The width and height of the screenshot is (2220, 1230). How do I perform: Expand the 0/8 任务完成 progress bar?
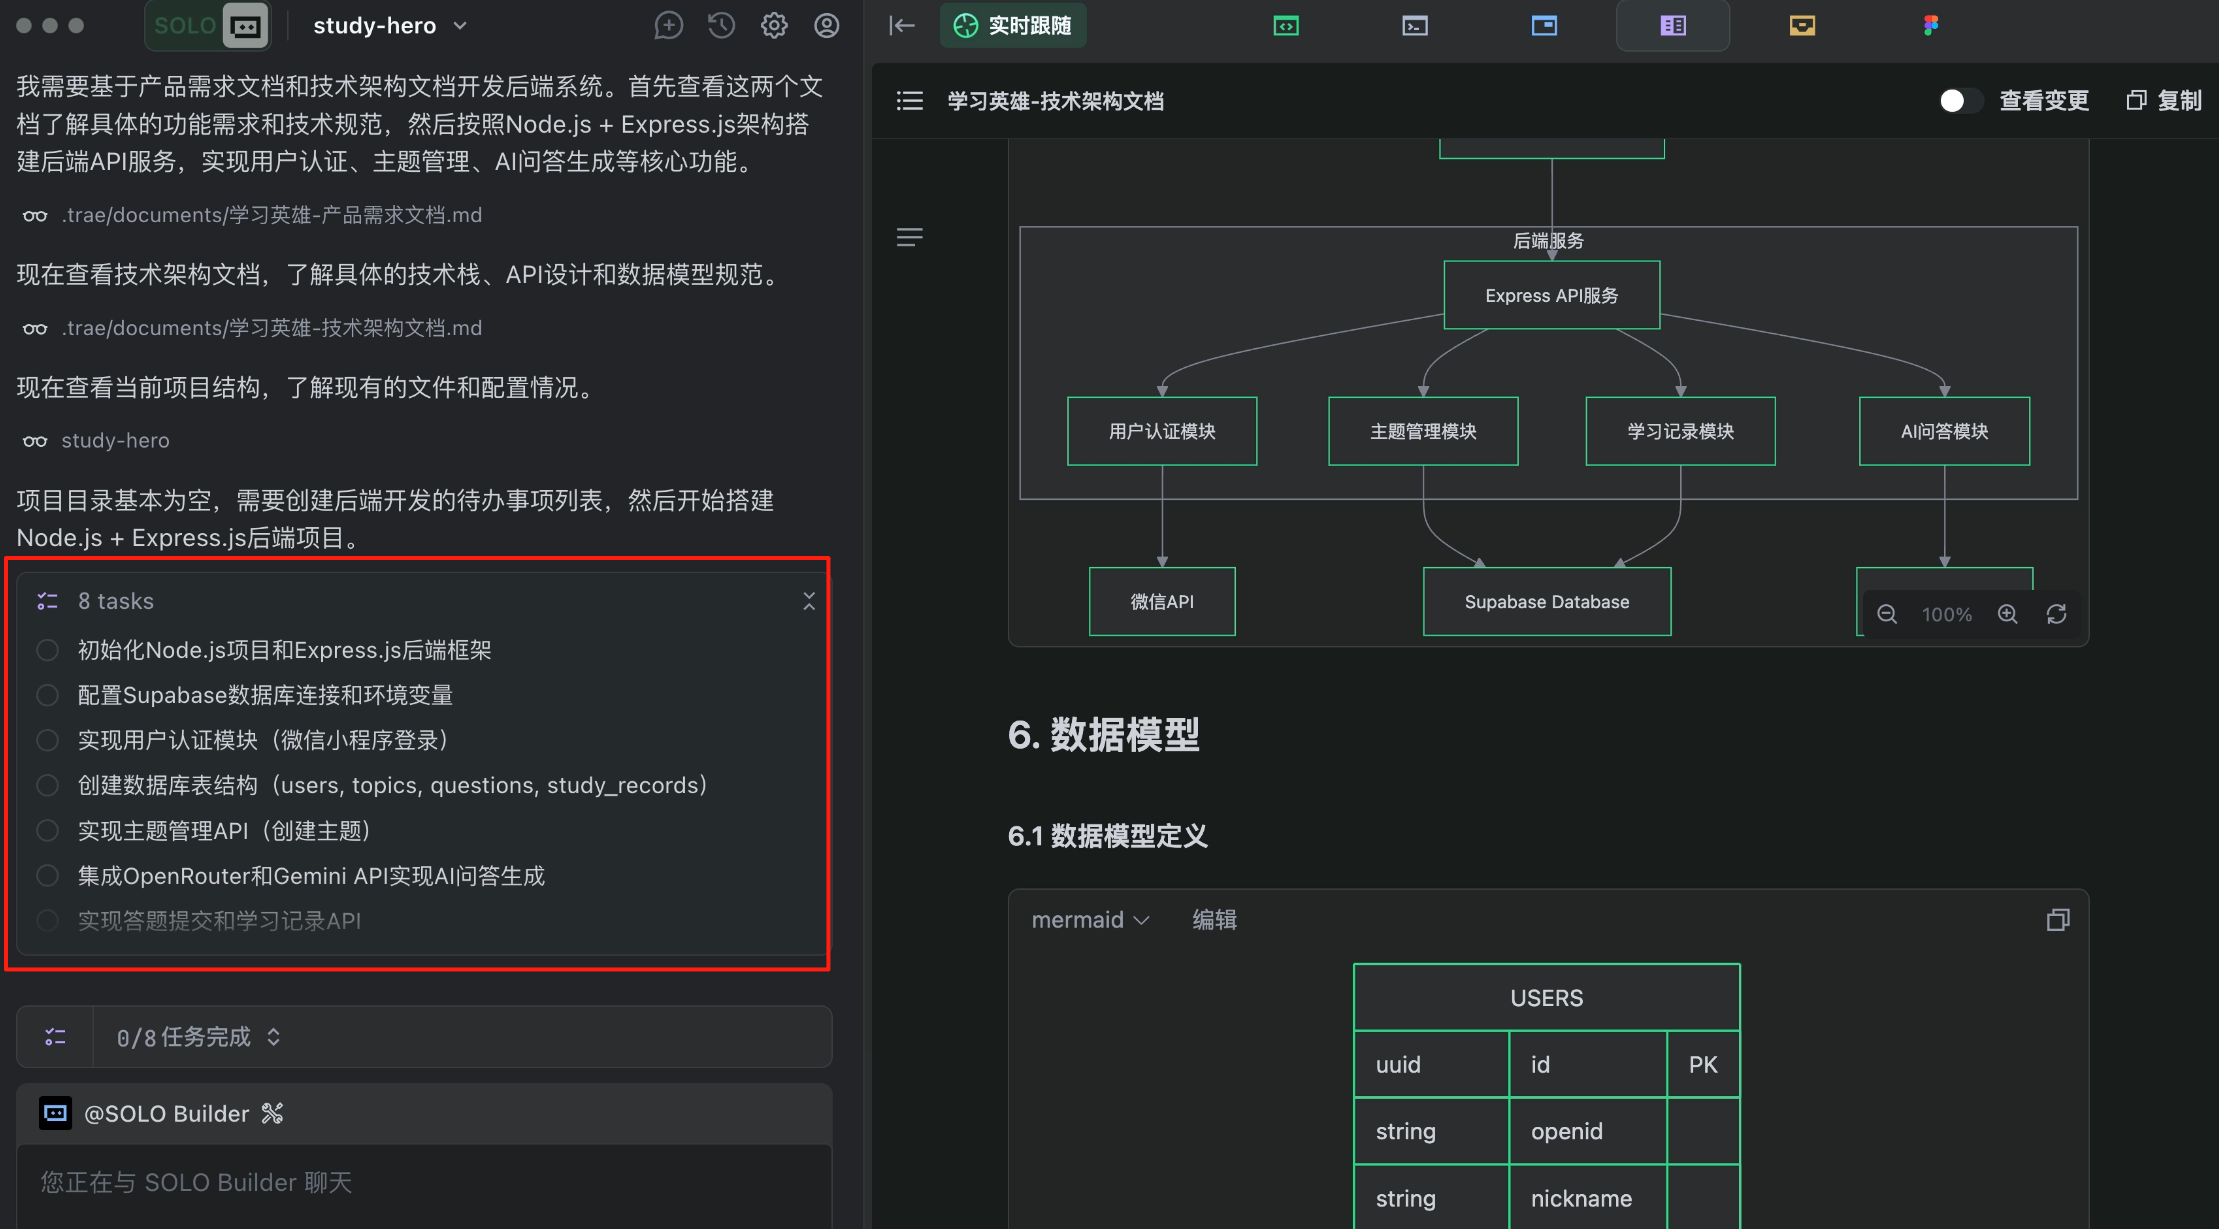point(274,1037)
